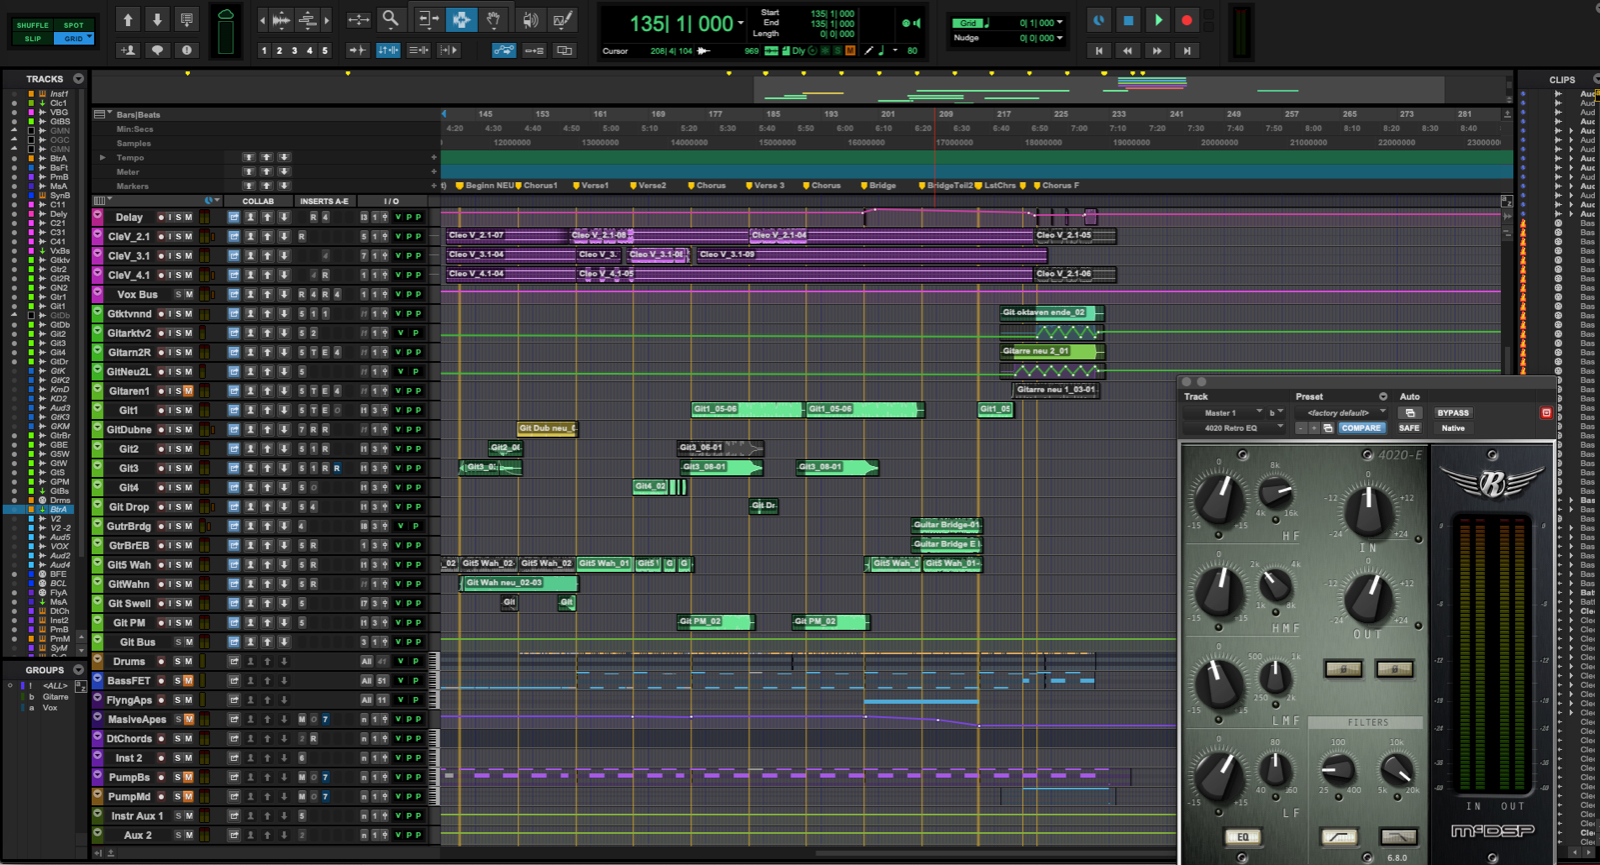This screenshot has height=865, width=1600.
Task: Activate the Trim tool
Action: click(x=427, y=20)
